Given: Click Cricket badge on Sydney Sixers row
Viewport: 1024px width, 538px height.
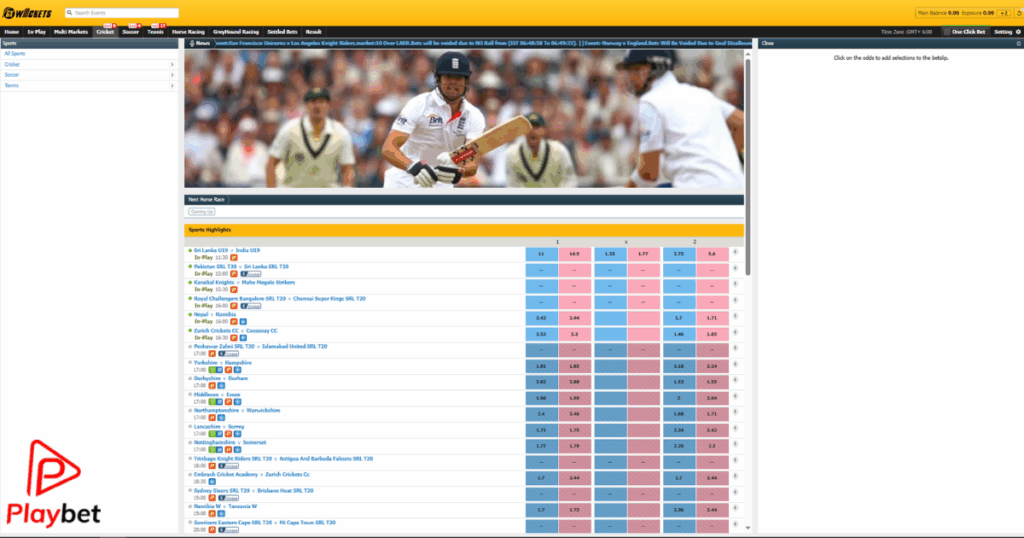Looking at the screenshot, I should (x=229, y=498).
